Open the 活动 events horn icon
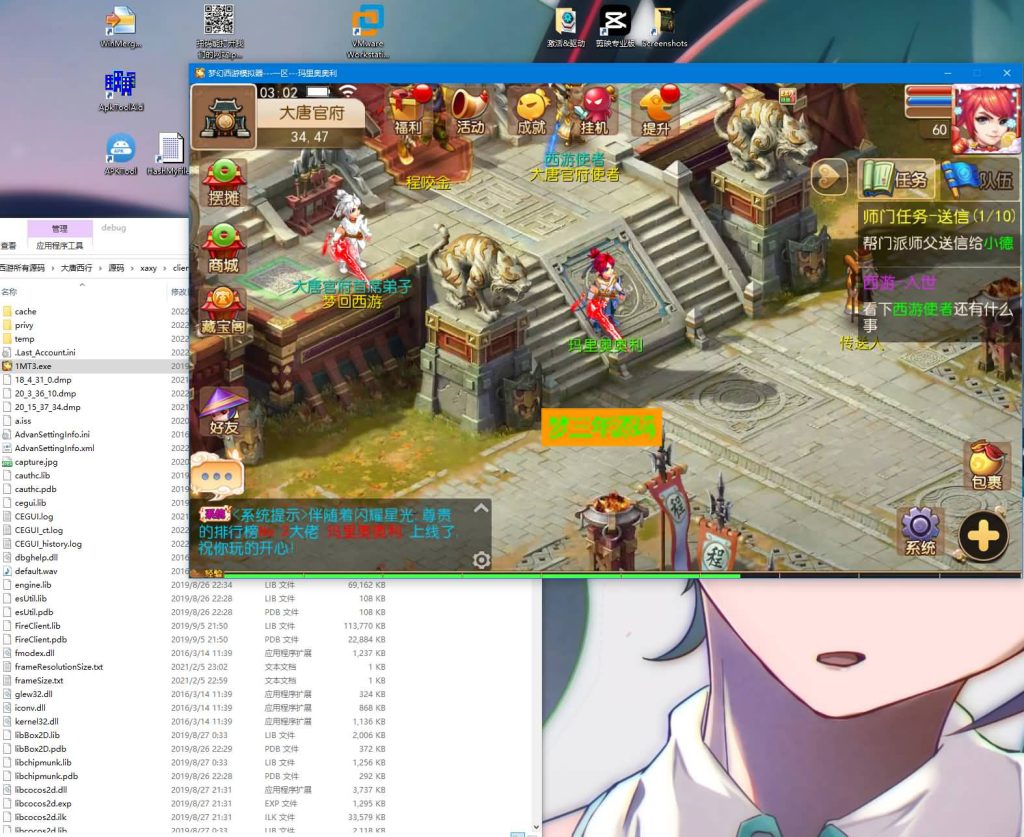 [469, 111]
